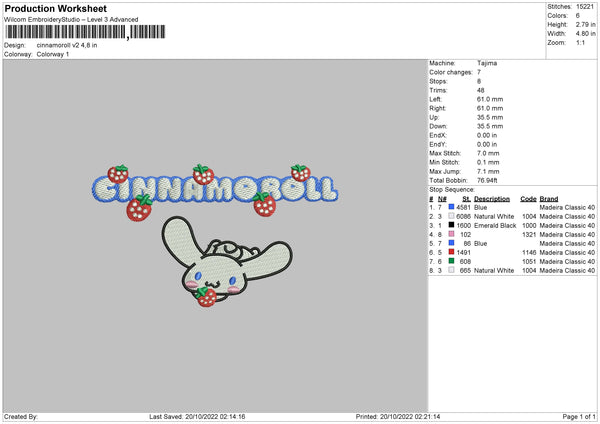Click the 'Description' column header
The image size is (600, 424).
(x=492, y=199)
